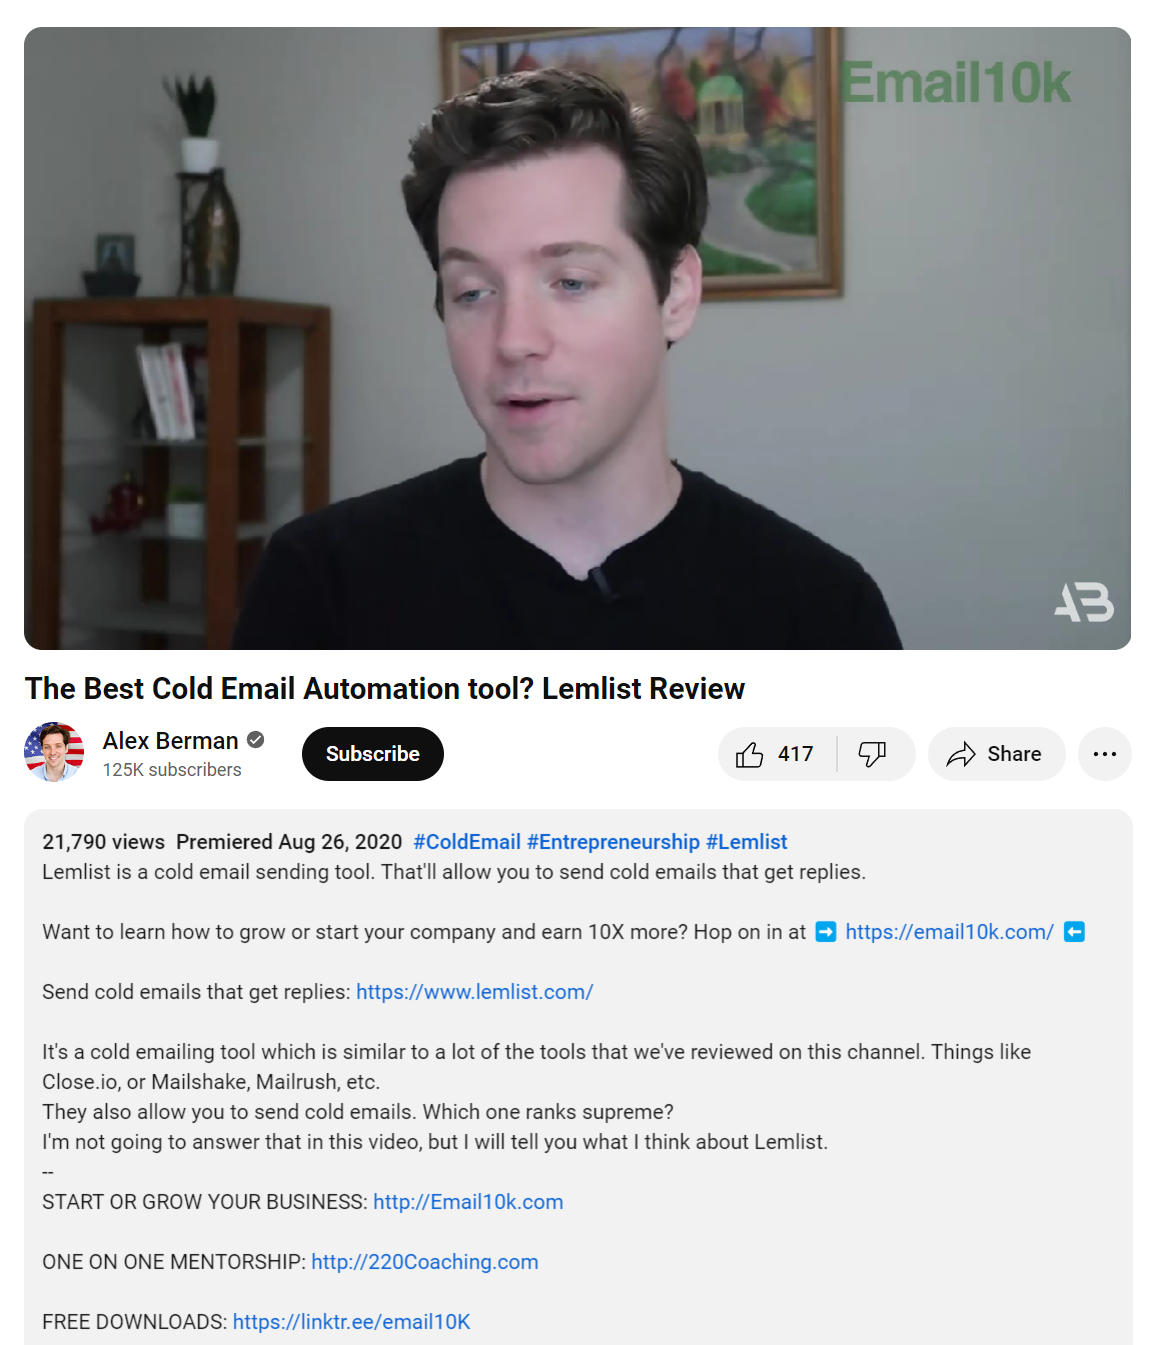Click the Share arrow button
Viewport: 1153px width, 1345px height.
click(x=996, y=754)
